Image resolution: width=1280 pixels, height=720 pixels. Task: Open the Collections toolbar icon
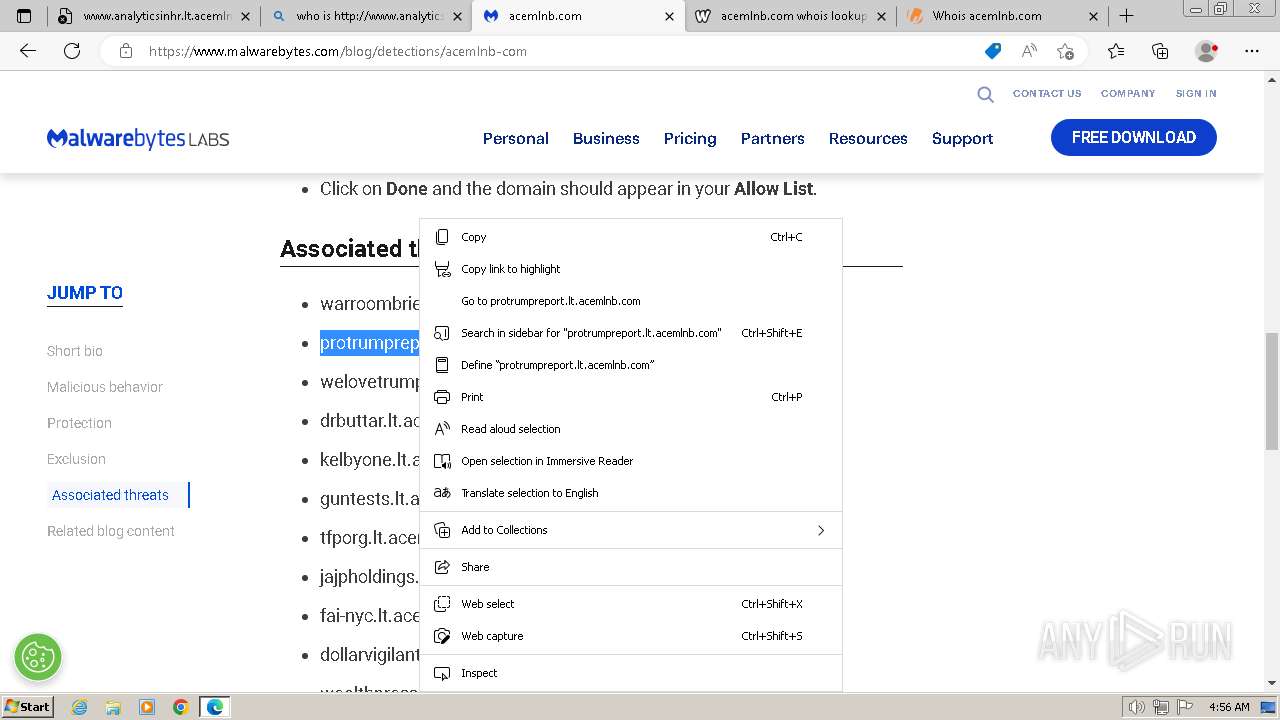click(x=1160, y=51)
